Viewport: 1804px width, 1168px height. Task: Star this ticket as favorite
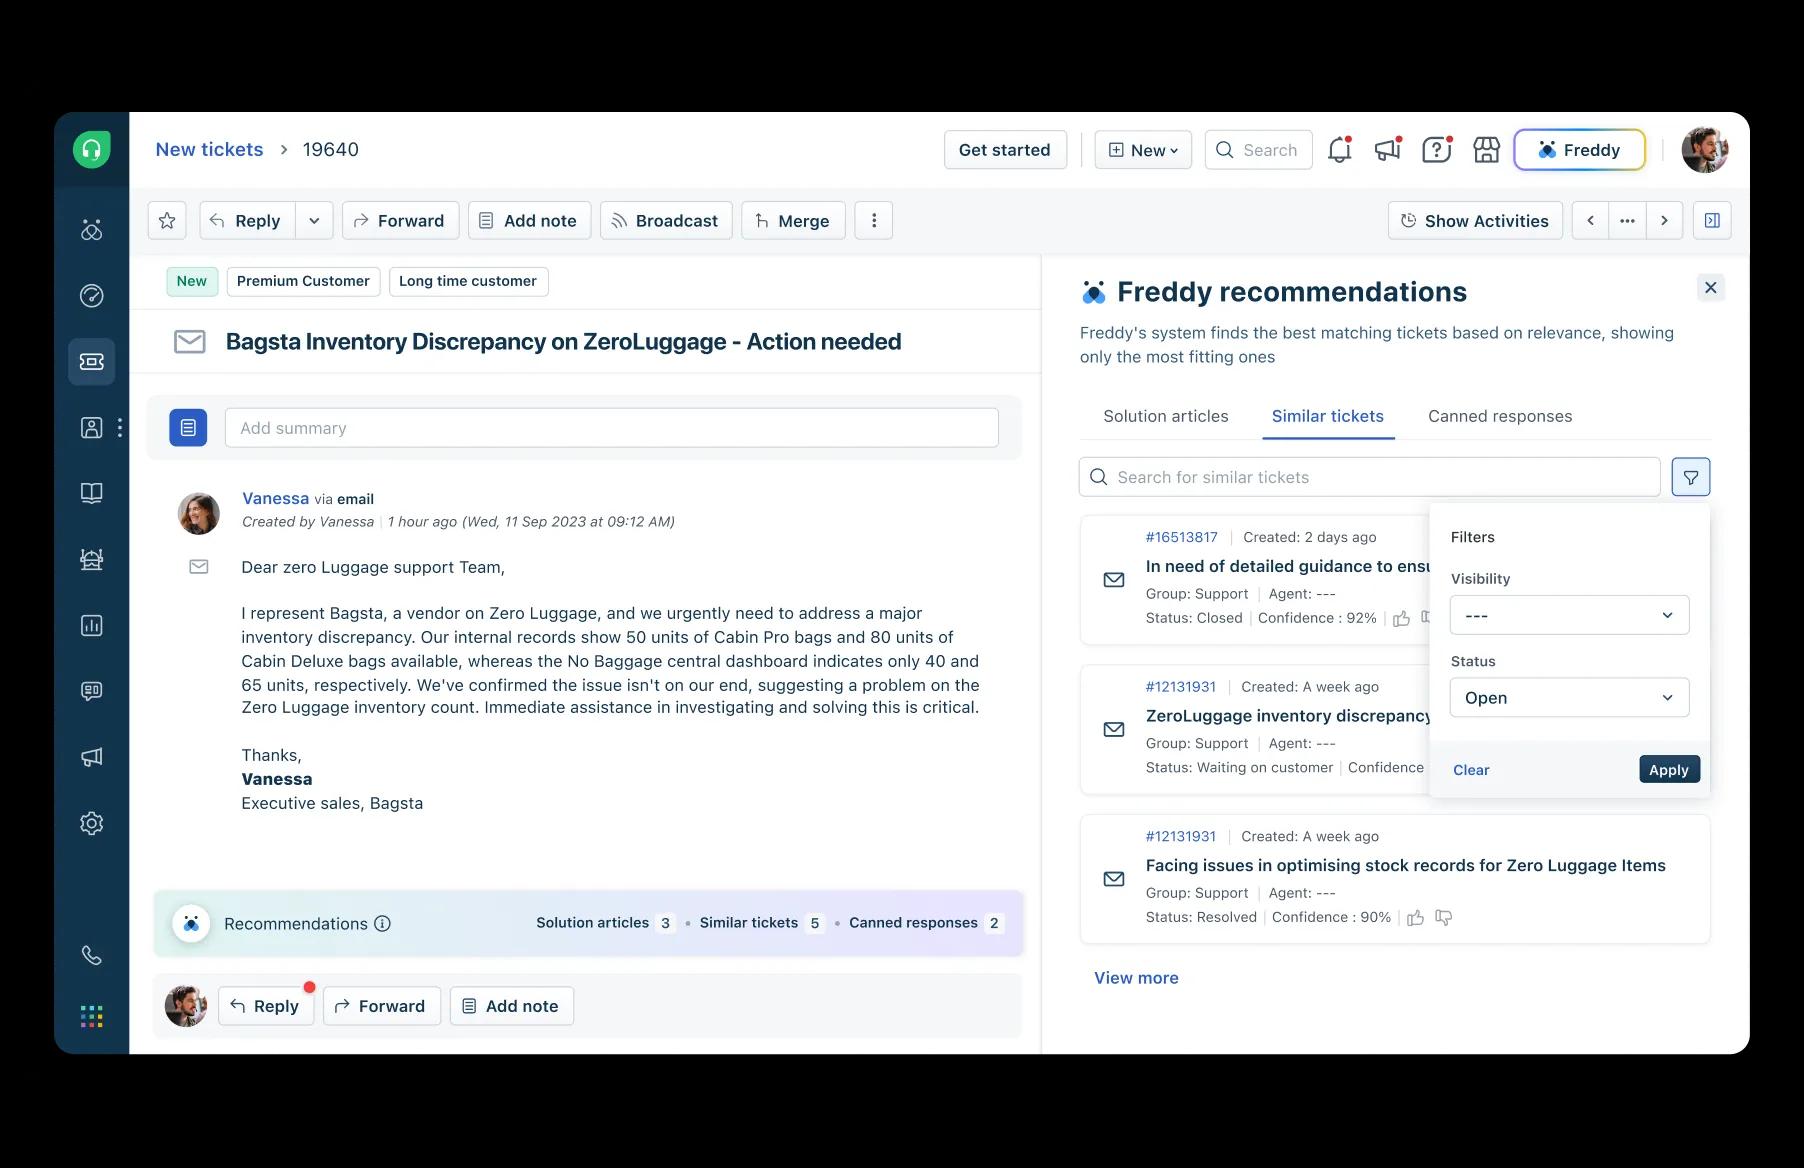click(x=167, y=221)
